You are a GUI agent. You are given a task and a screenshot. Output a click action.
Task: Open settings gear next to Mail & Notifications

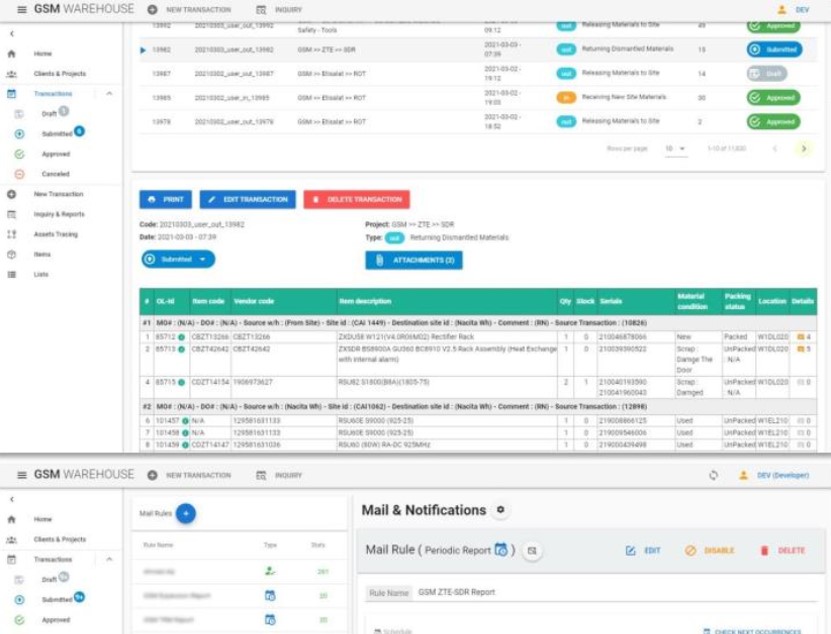[501, 510]
